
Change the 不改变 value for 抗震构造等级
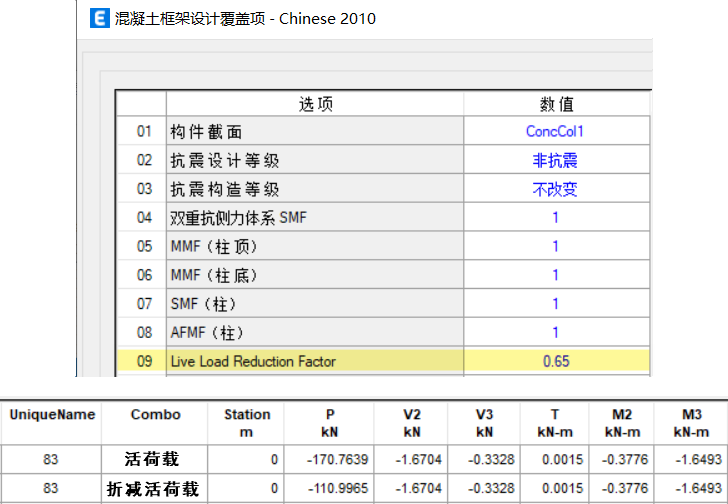555,189
